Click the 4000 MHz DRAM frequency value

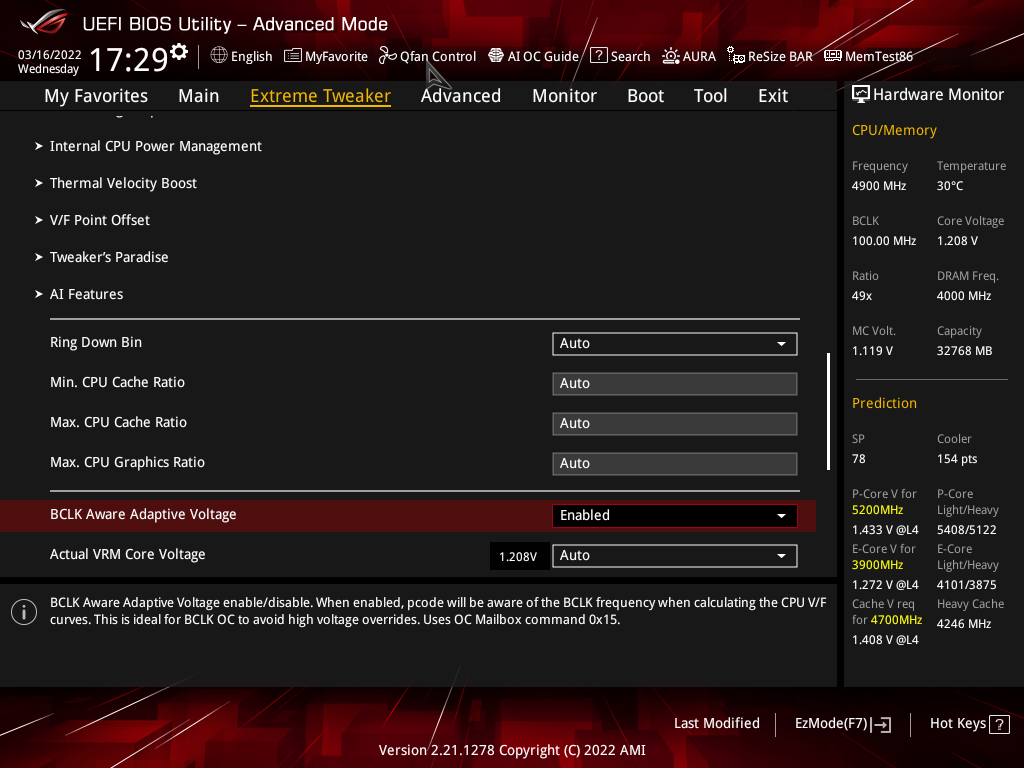pos(964,296)
